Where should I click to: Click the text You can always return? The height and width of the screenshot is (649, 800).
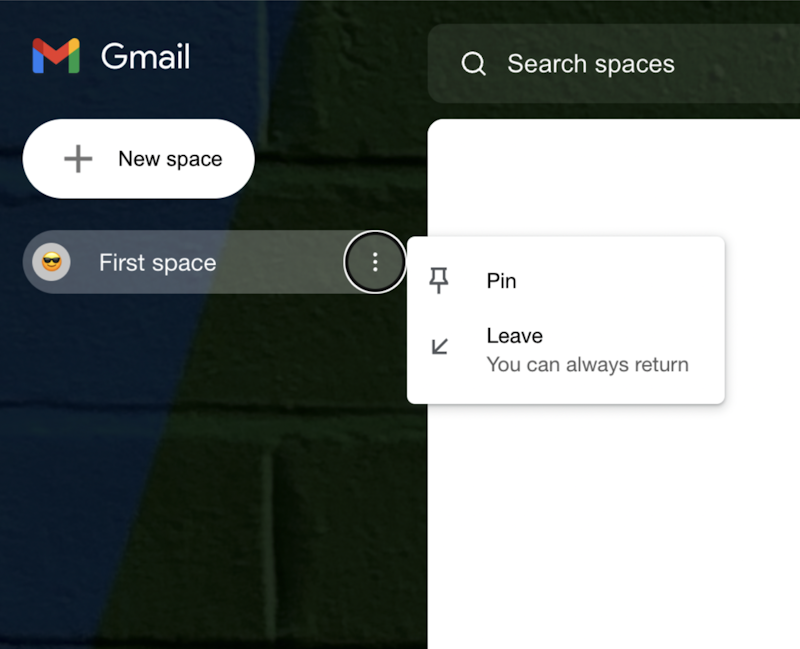pyautogui.click(x=587, y=364)
